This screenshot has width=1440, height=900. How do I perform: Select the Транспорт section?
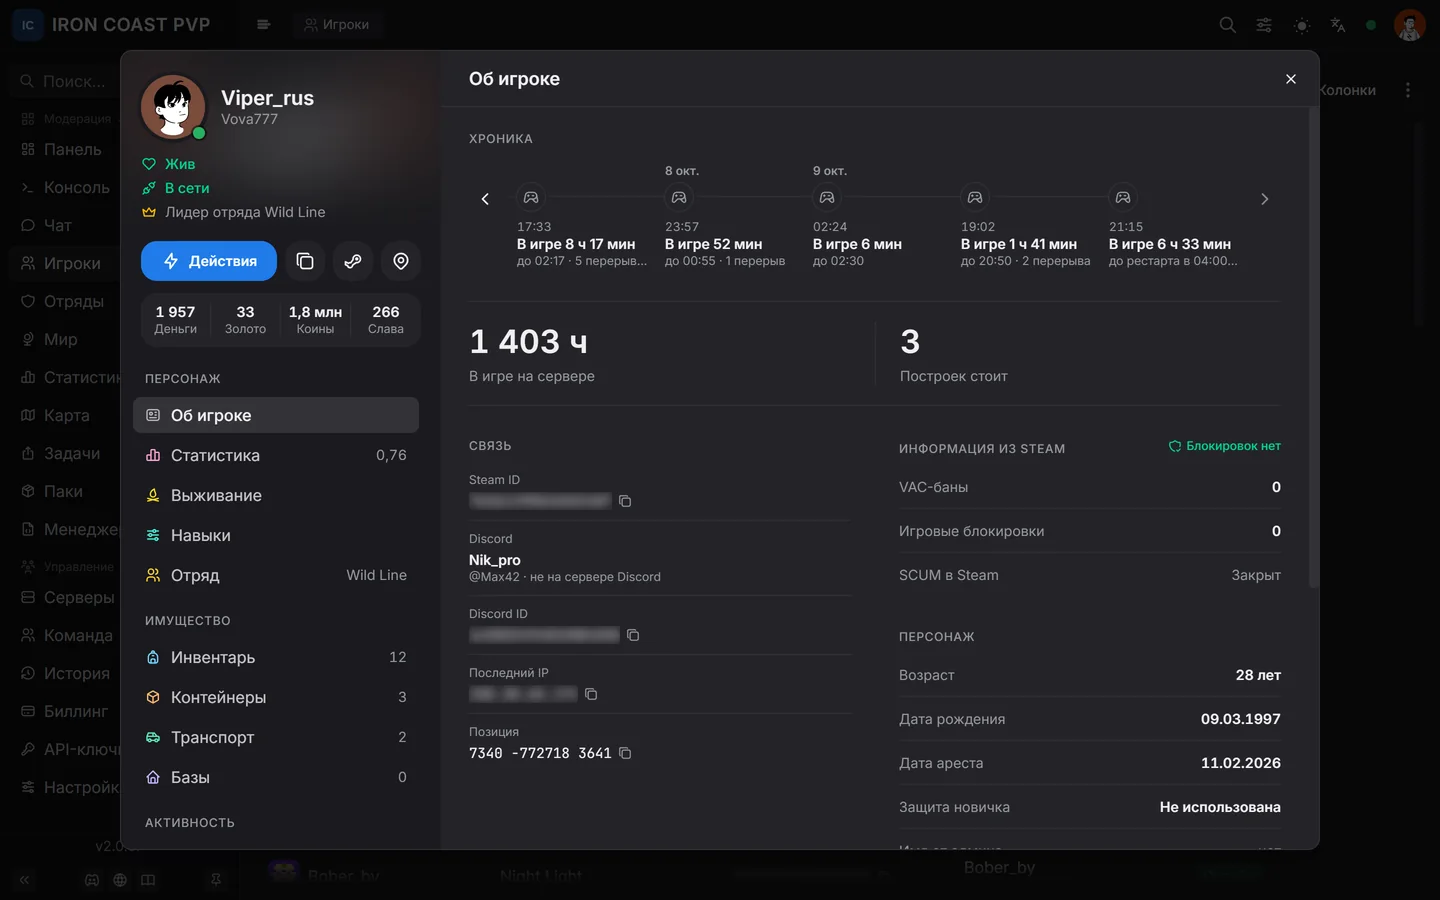[276, 737]
